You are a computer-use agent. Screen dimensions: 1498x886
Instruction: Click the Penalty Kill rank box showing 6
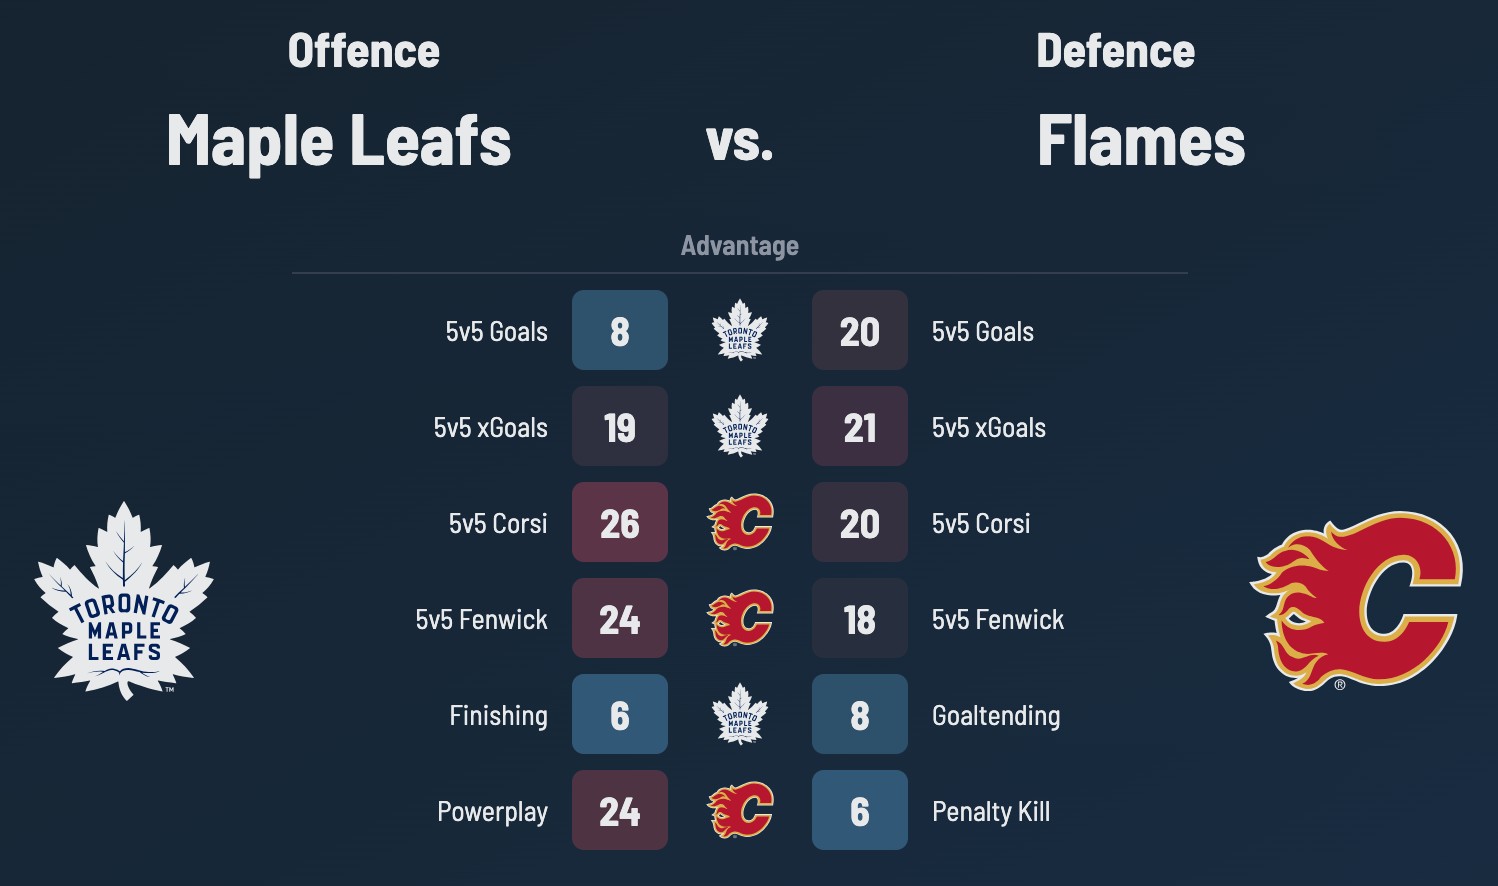[x=860, y=810]
